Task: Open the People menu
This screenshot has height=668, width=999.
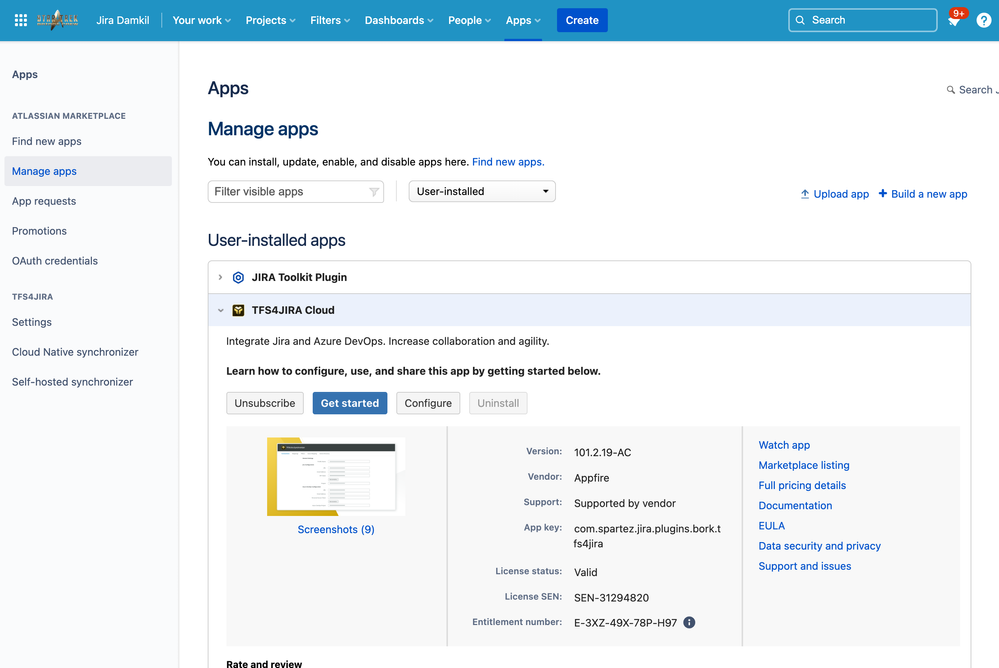Action: pyautogui.click(x=469, y=20)
